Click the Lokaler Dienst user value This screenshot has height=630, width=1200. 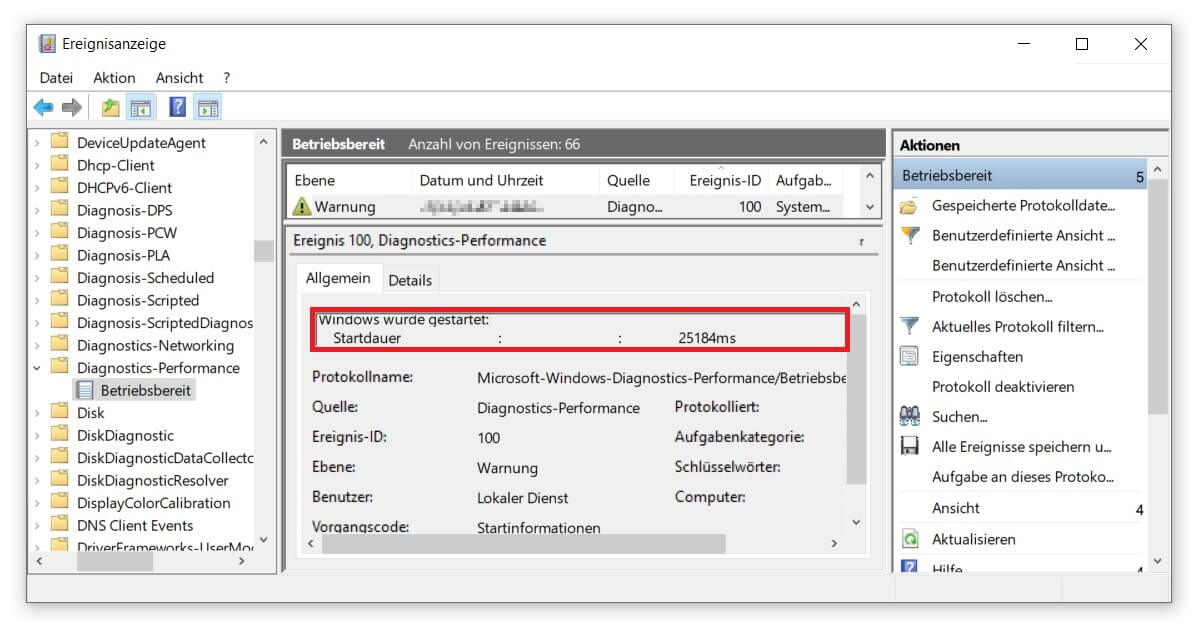[x=523, y=497]
